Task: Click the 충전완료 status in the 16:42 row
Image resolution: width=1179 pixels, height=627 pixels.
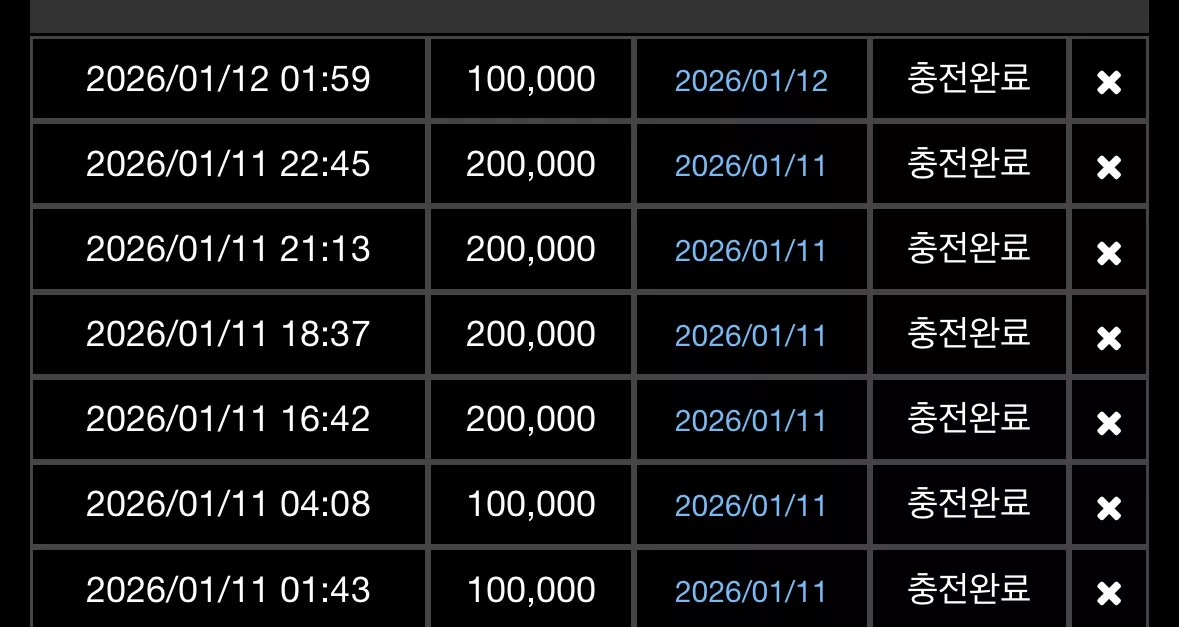Action: [968, 418]
